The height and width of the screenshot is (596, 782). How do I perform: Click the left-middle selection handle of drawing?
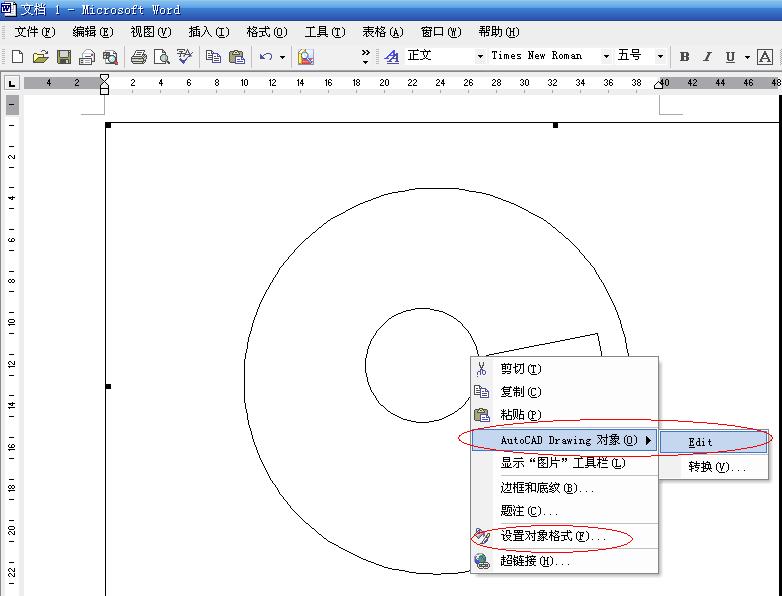[x=108, y=386]
